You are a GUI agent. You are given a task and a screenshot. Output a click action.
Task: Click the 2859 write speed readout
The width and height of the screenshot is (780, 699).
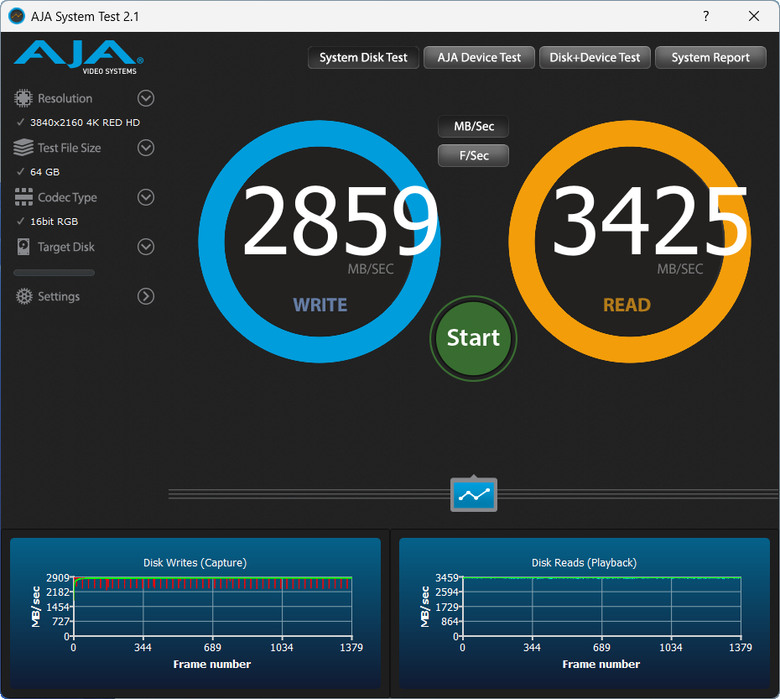(340, 219)
